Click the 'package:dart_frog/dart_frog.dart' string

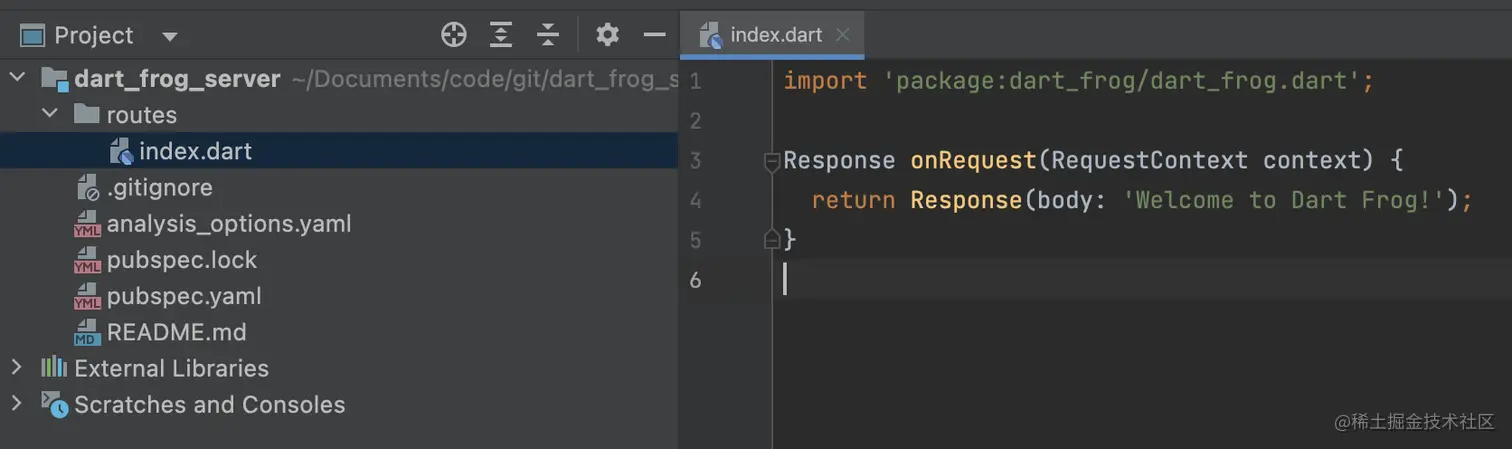click(x=1122, y=81)
